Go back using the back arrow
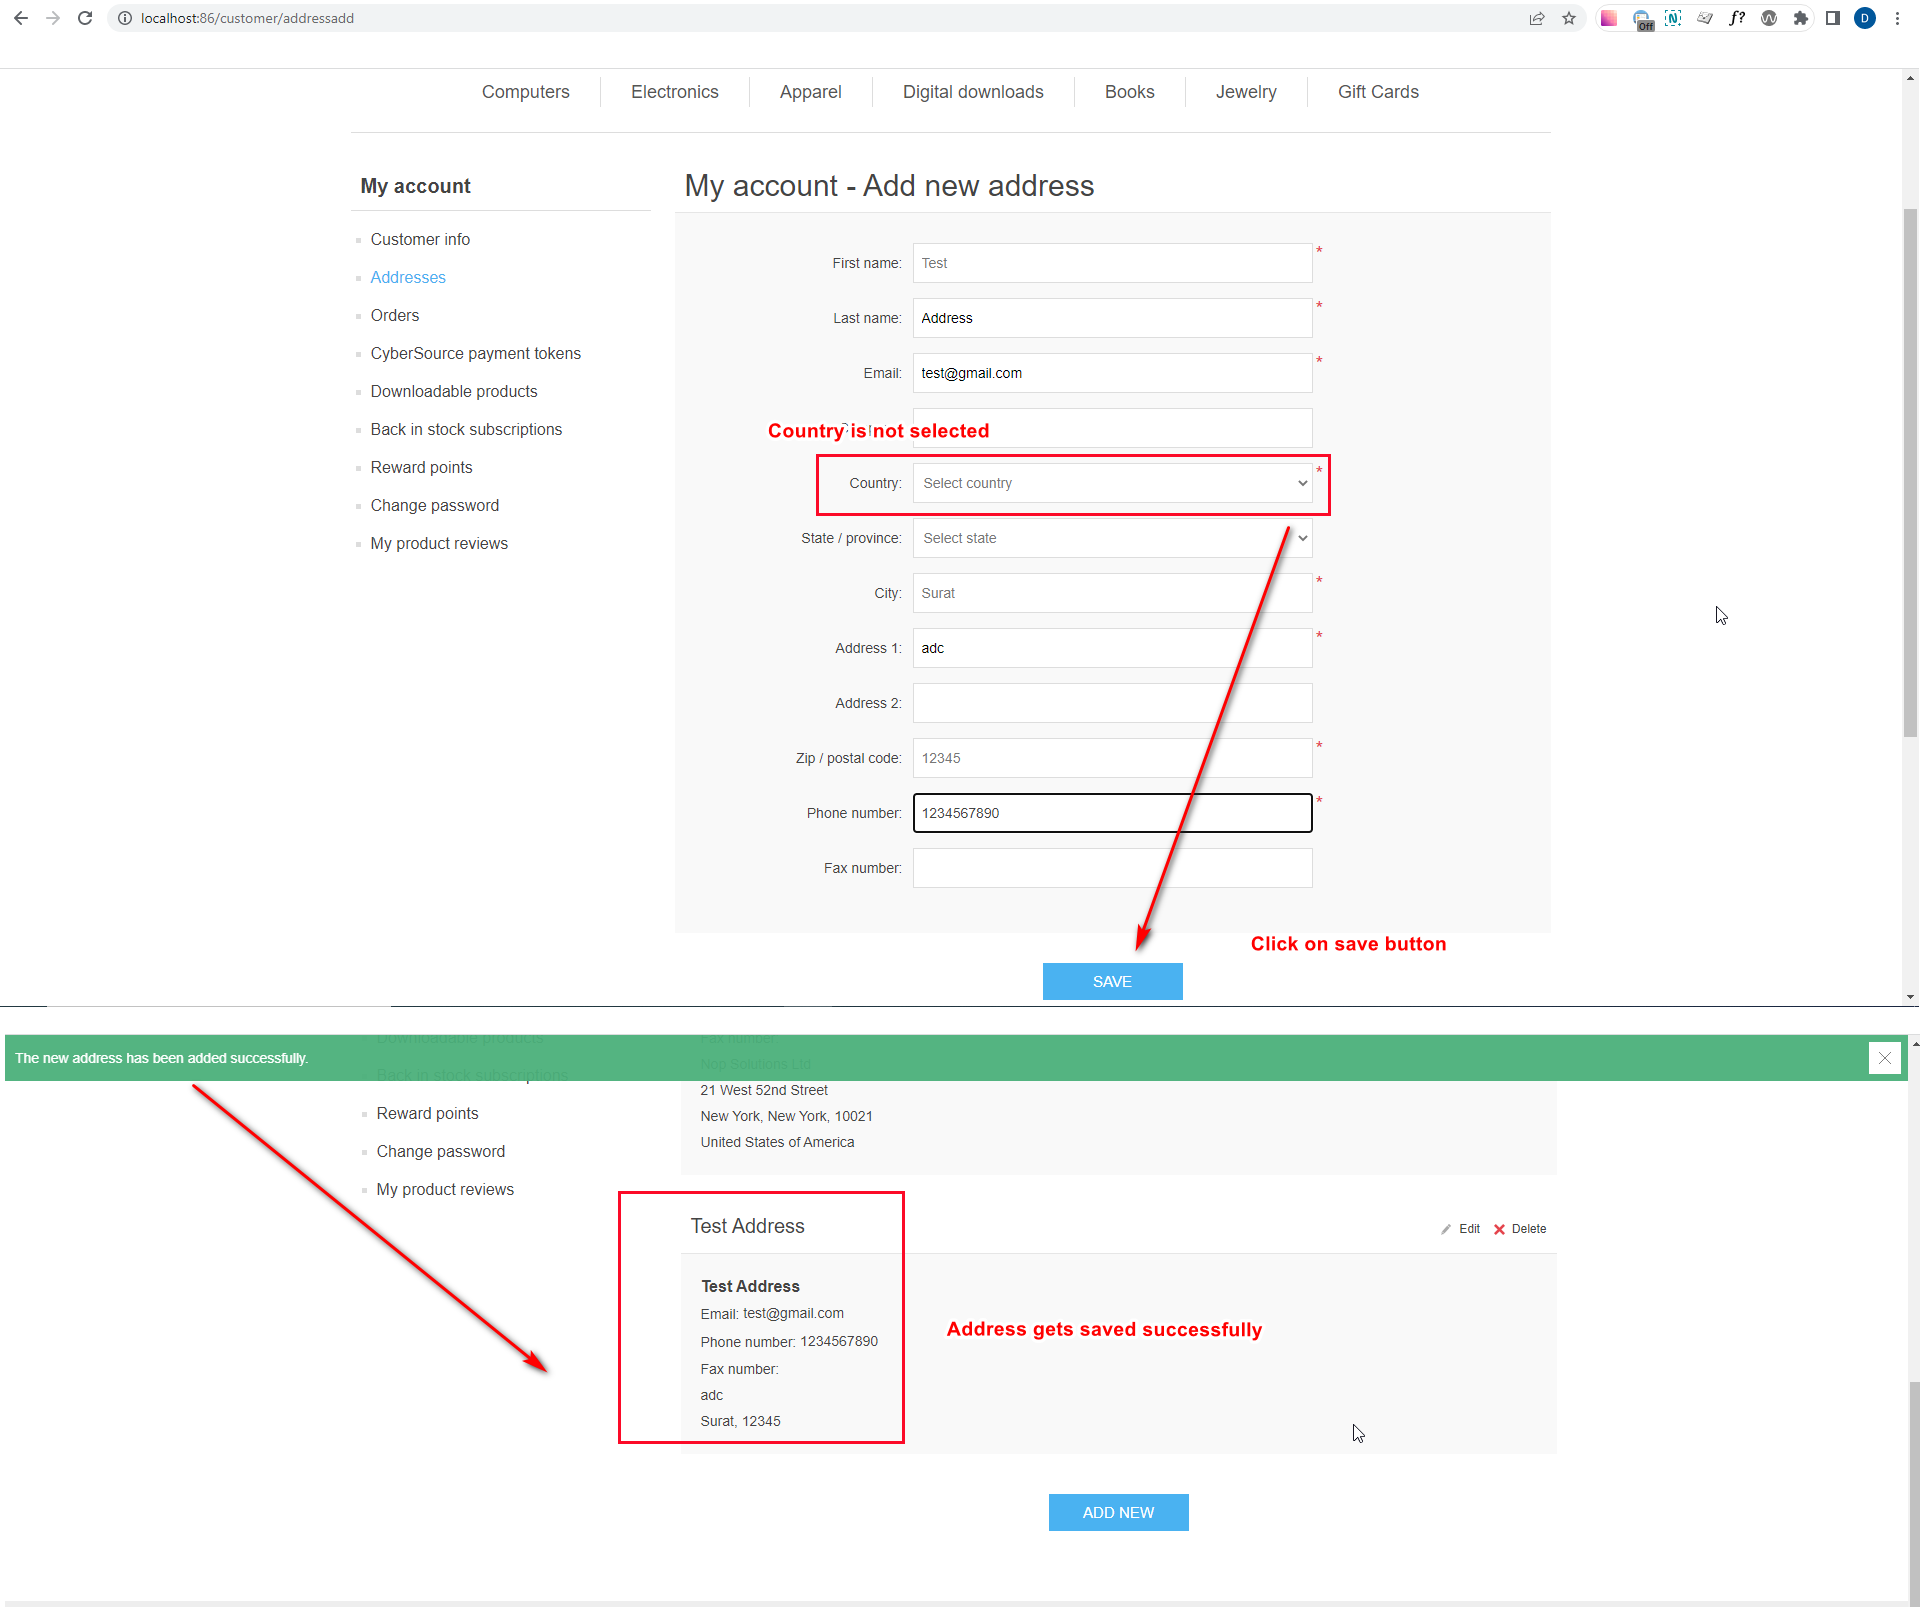Image resolution: width=1920 pixels, height=1618 pixels. point(21,18)
